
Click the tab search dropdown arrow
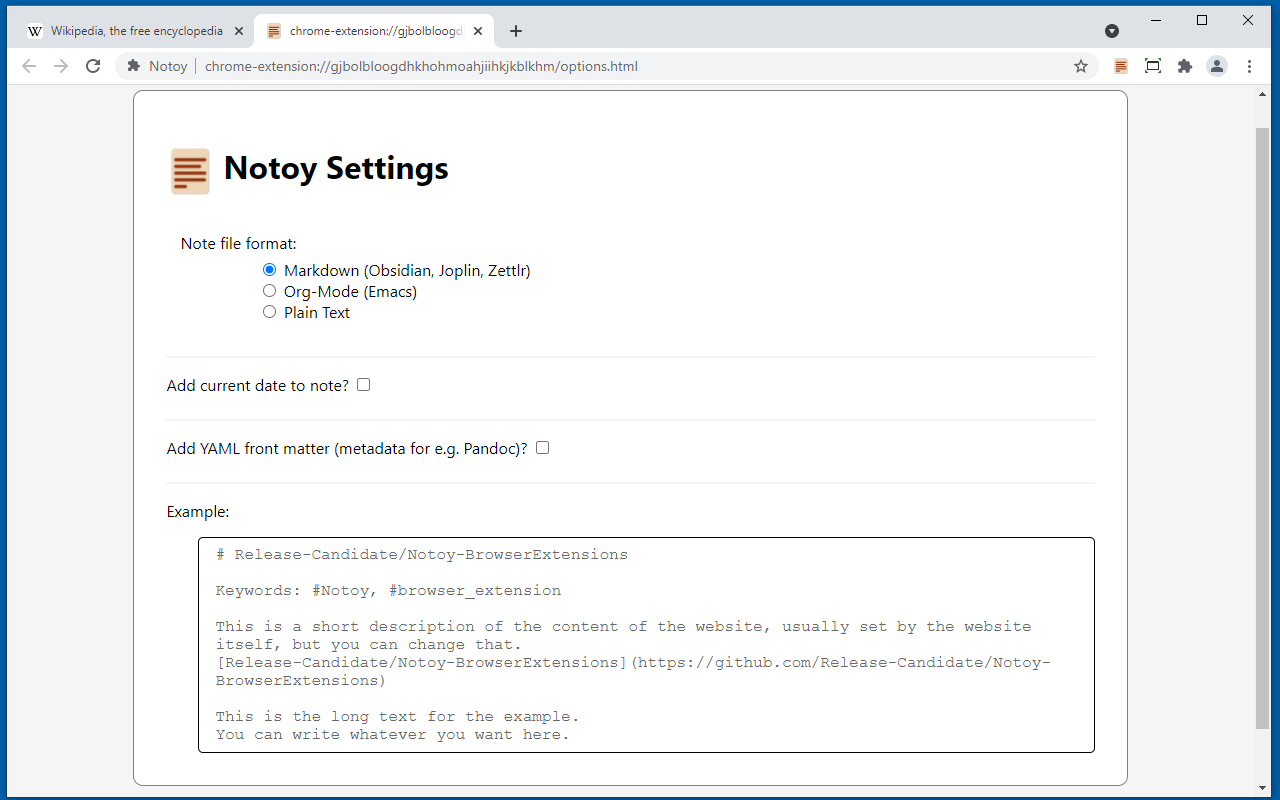pyautogui.click(x=1112, y=31)
